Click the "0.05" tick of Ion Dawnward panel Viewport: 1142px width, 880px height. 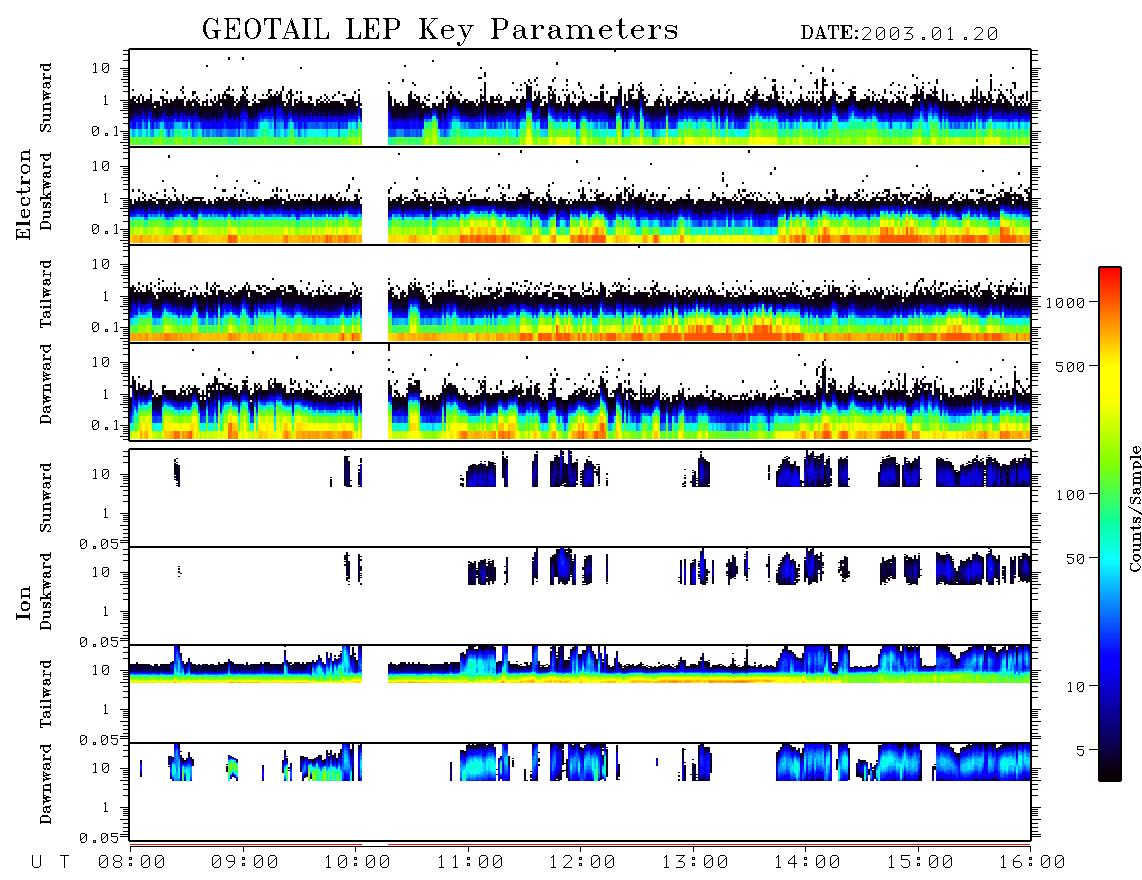click(98, 838)
